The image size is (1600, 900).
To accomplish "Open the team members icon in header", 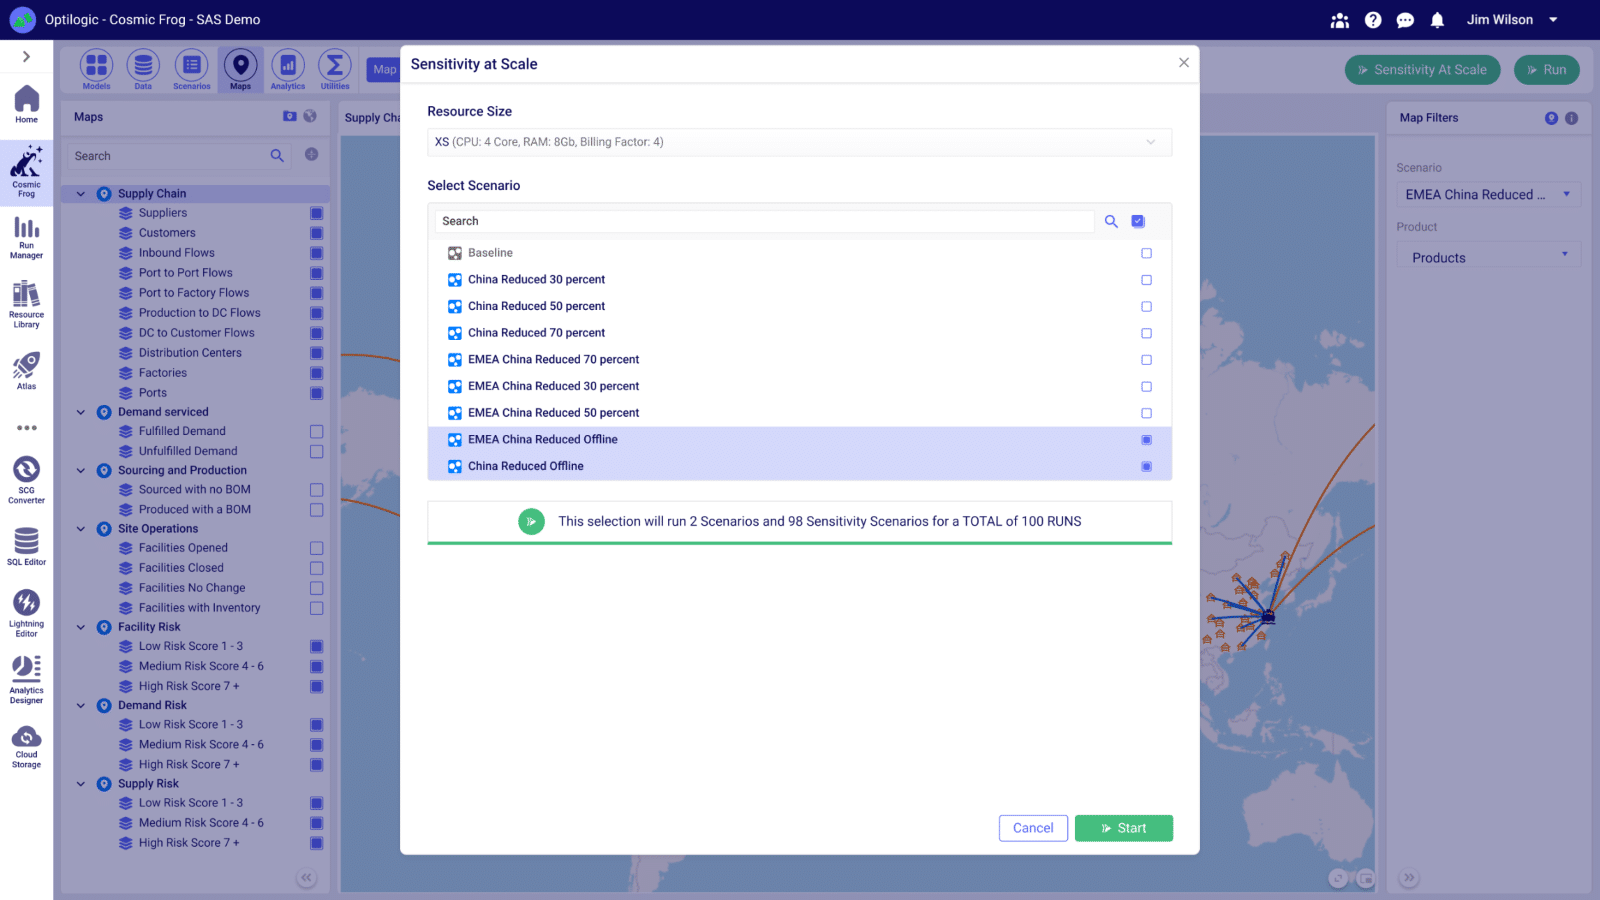I will [1340, 20].
